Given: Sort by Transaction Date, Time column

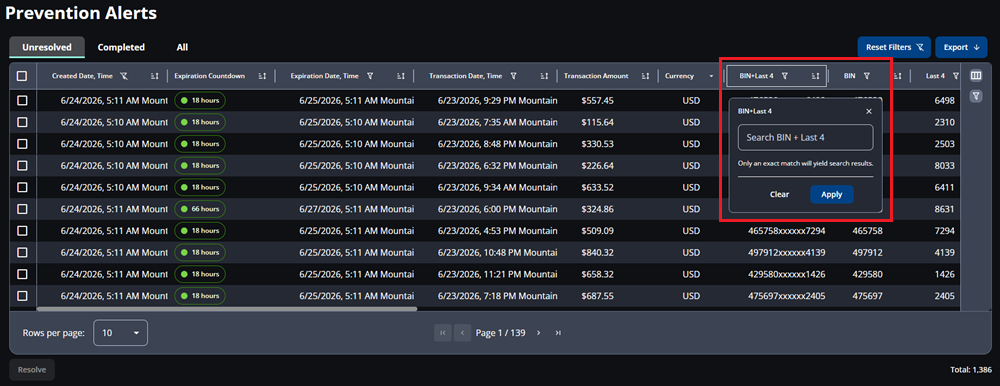Looking at the screenshot, I should 544,76.
